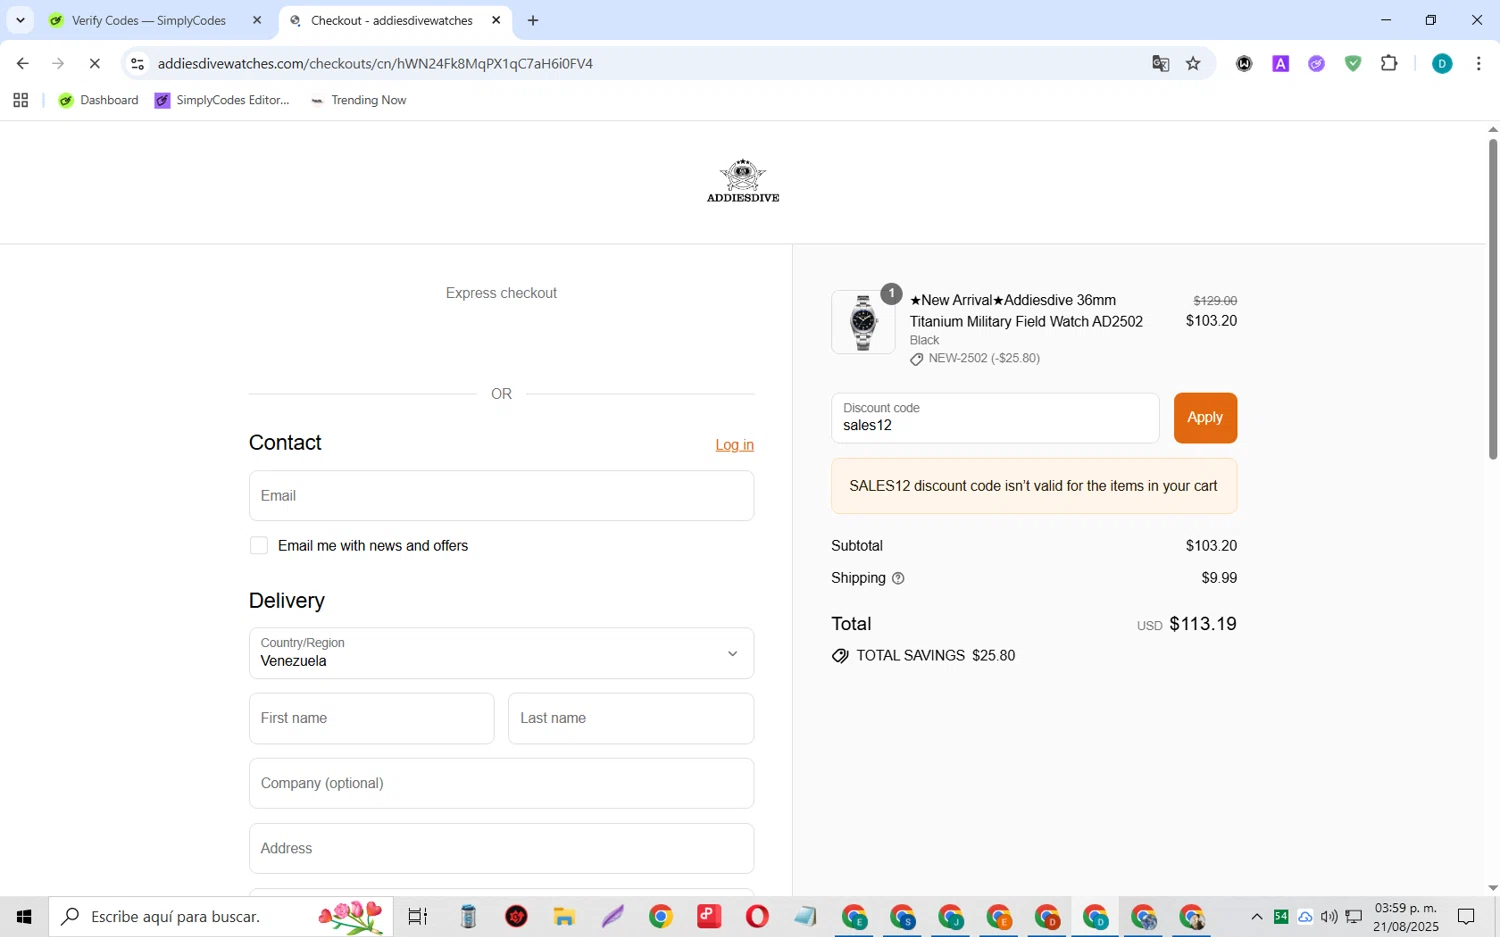Click the watch product thumbnail
Screen dimensions: 1500x937
863,322
